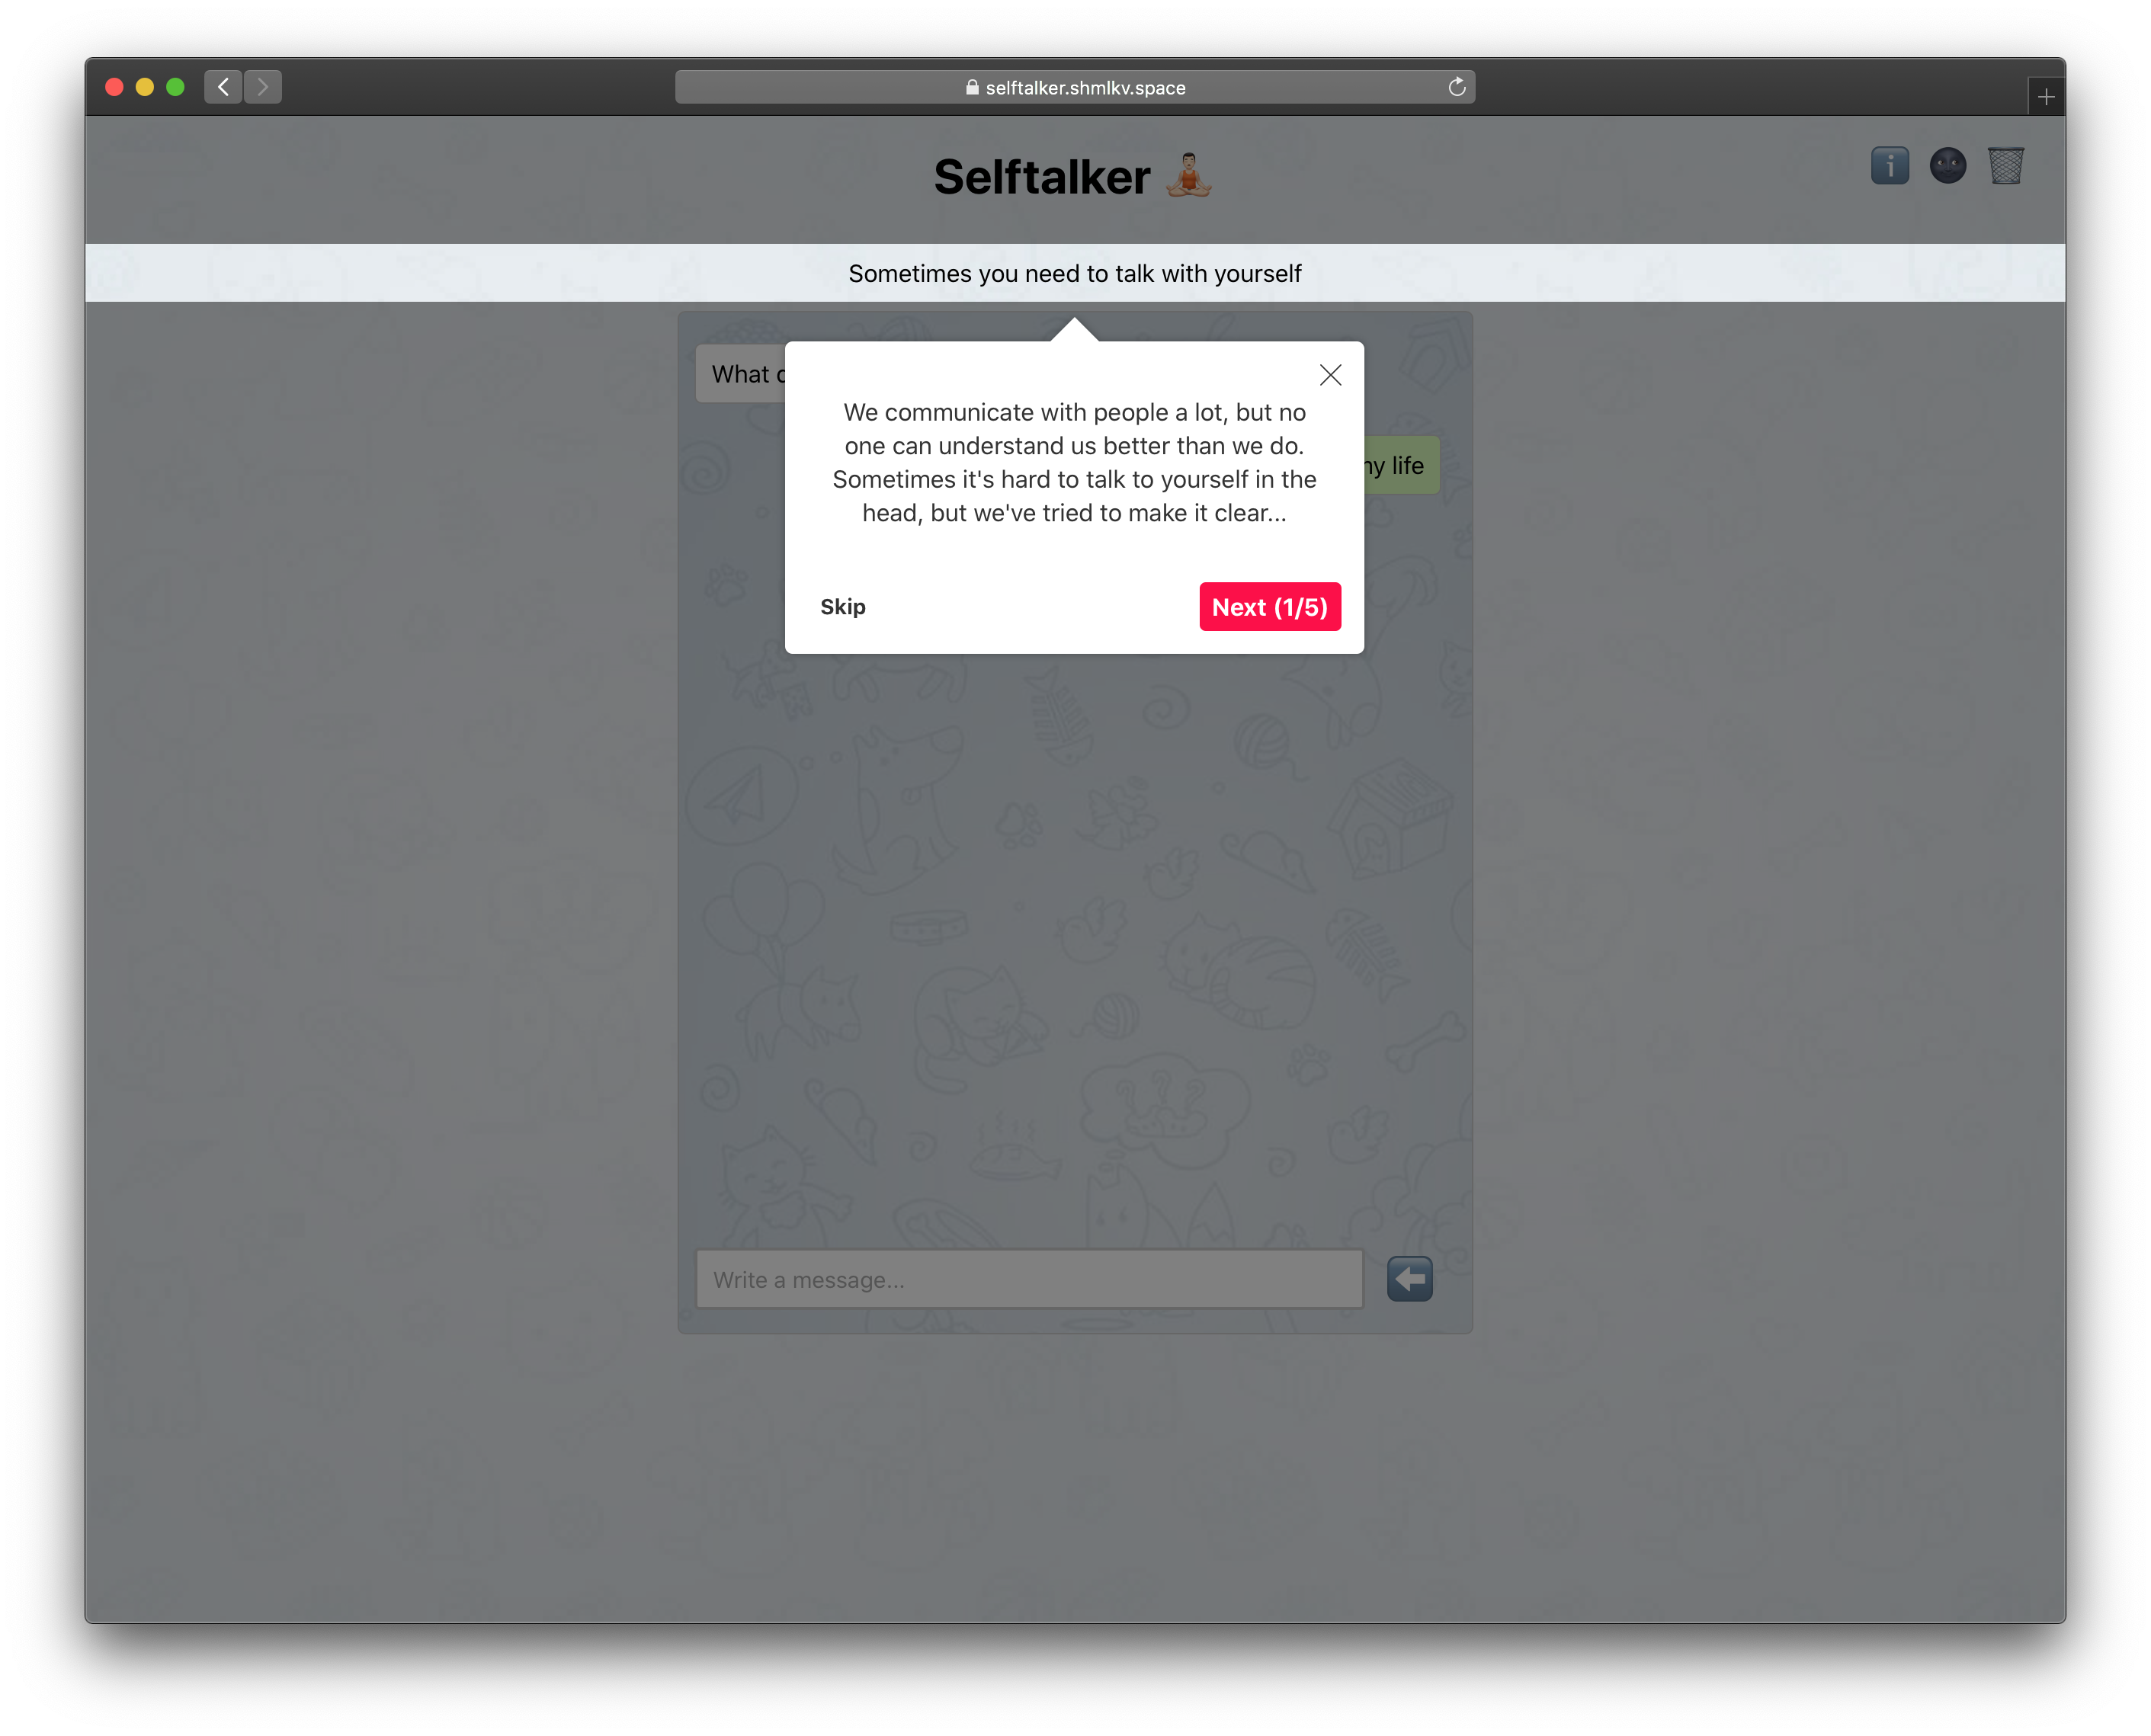Click the yellow minimize traffic light
Screen dimensions: 2151x1736
point(144,87)
